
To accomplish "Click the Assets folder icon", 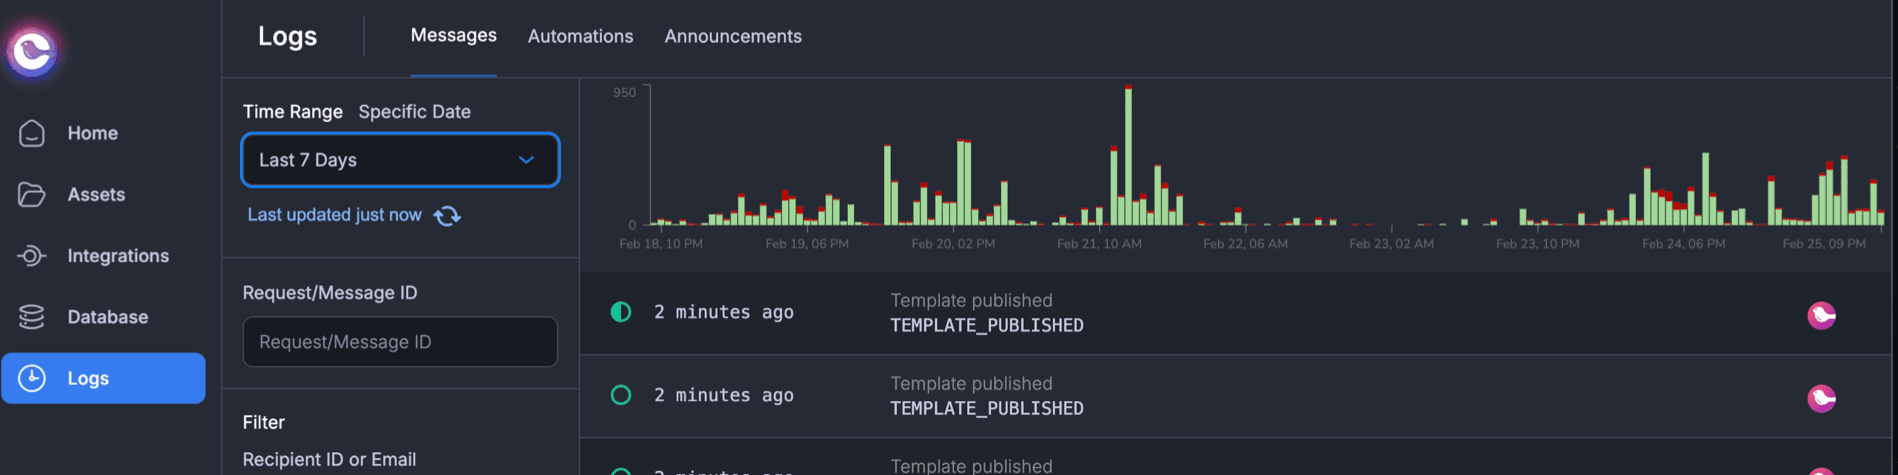I will pyautogui.click(x=32, y=194).
